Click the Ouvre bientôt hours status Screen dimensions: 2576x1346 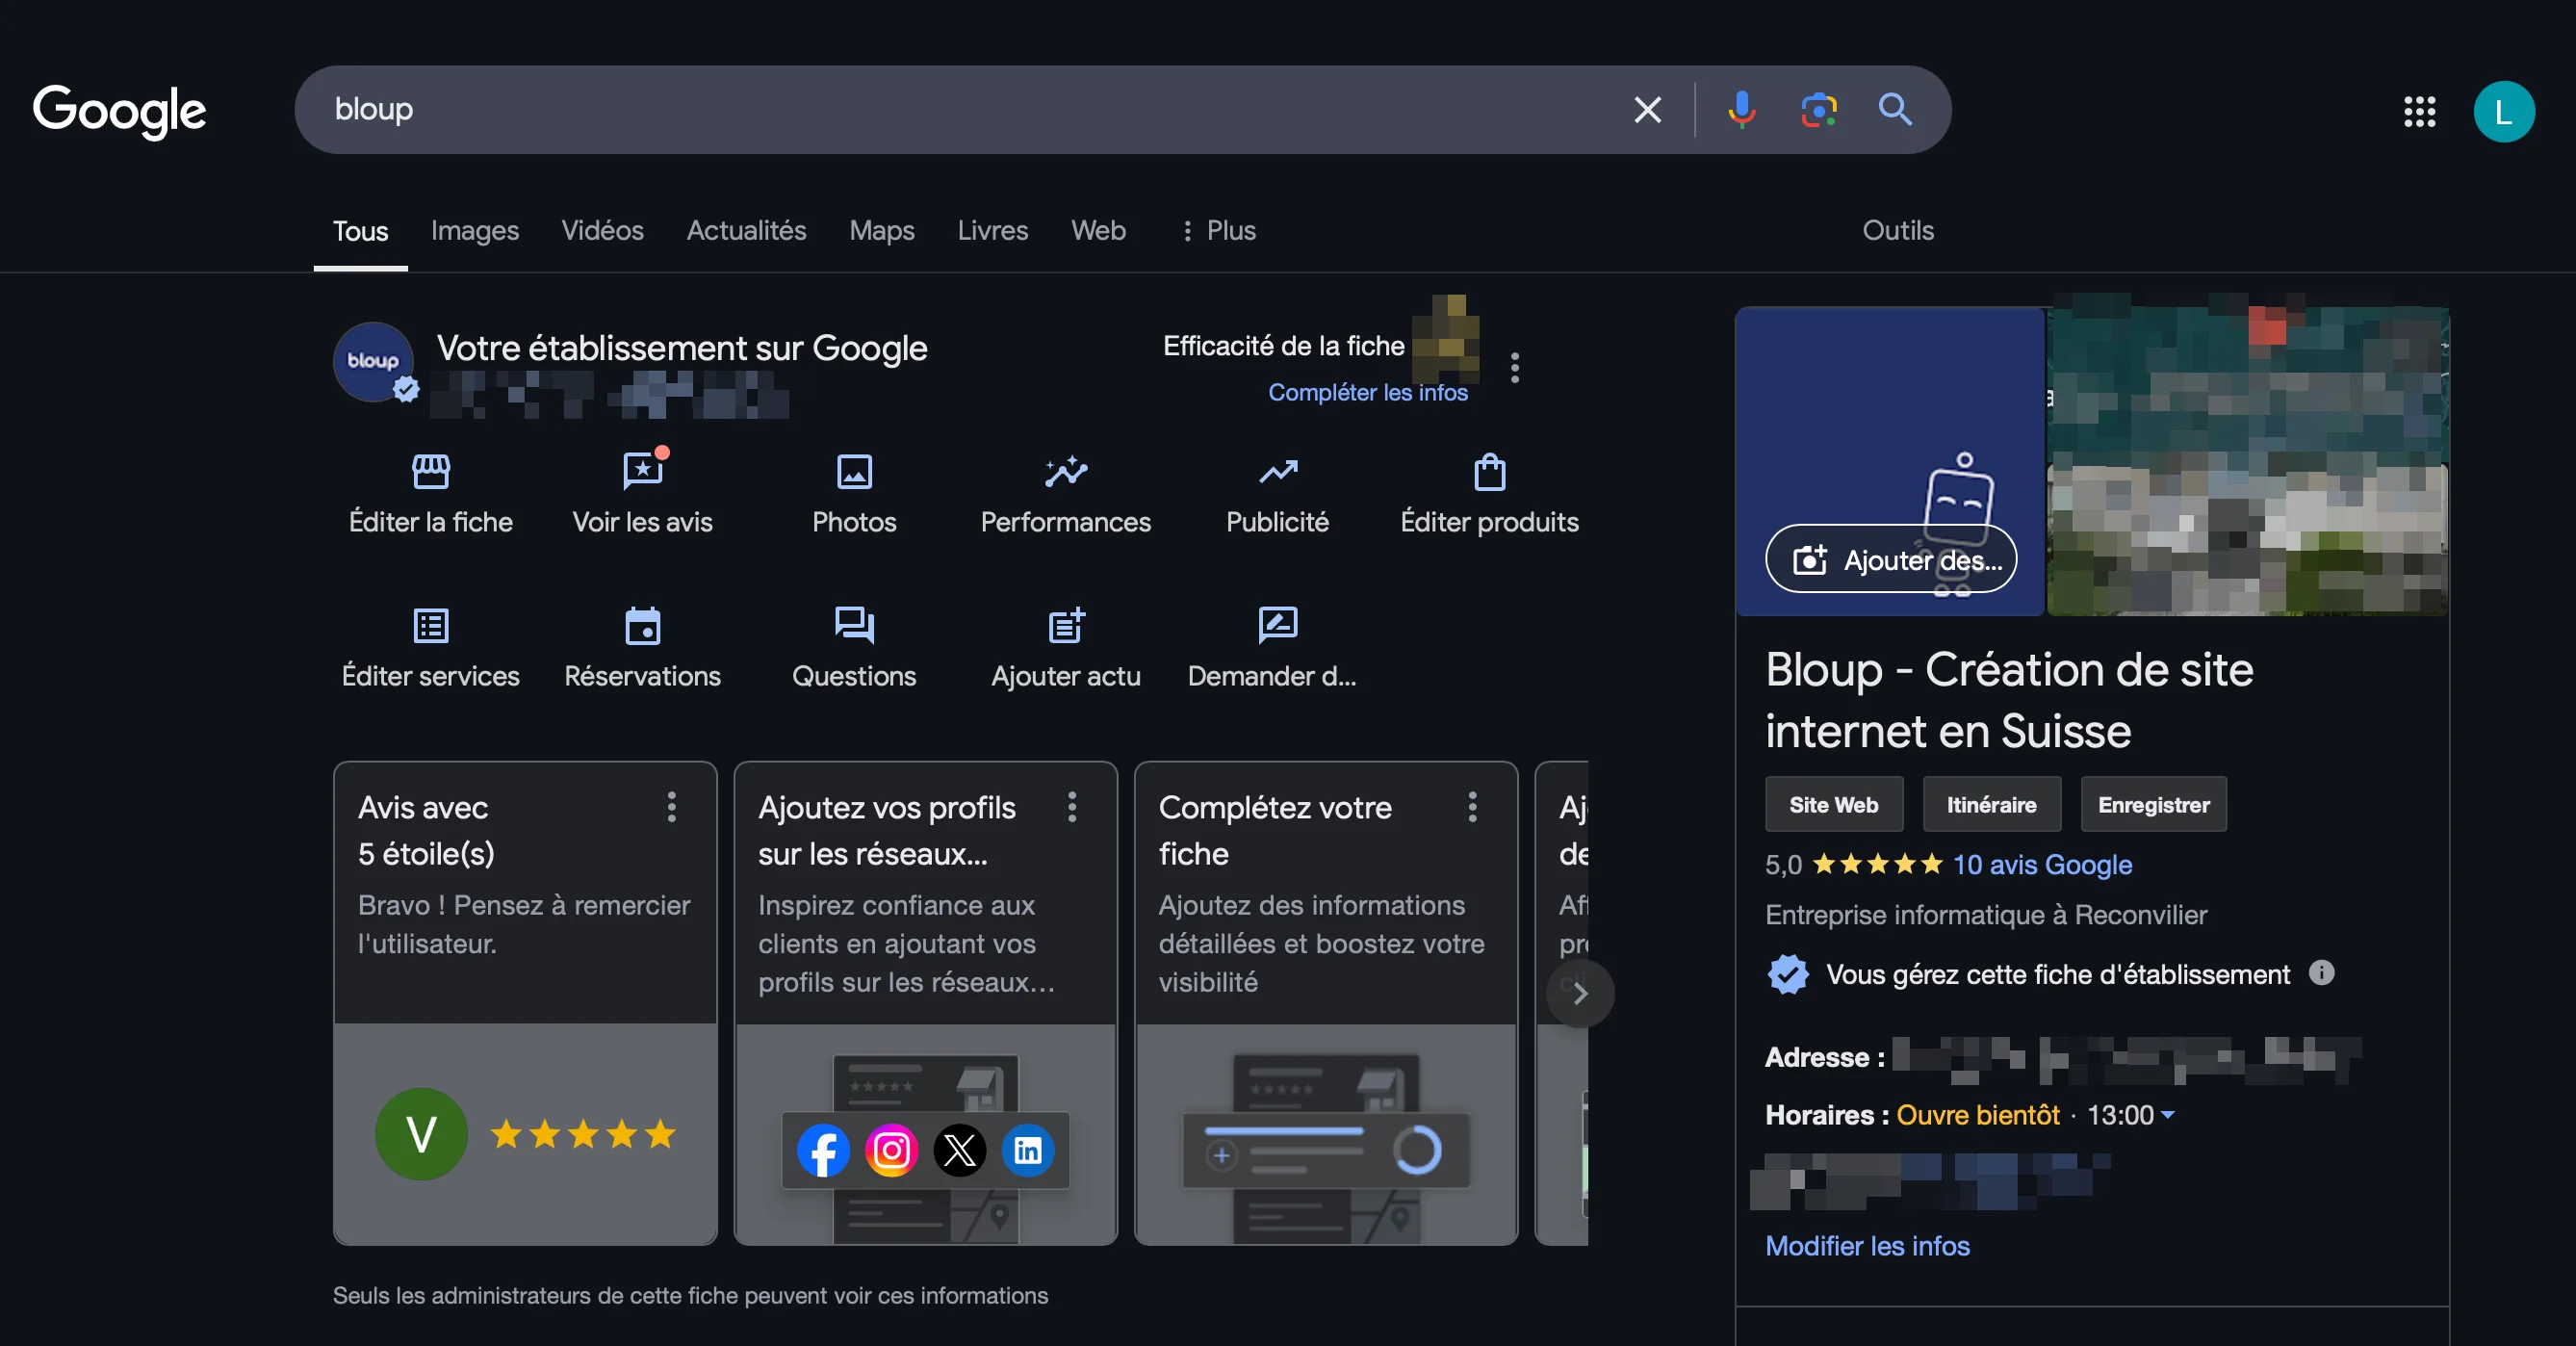pos(1977,1114)
